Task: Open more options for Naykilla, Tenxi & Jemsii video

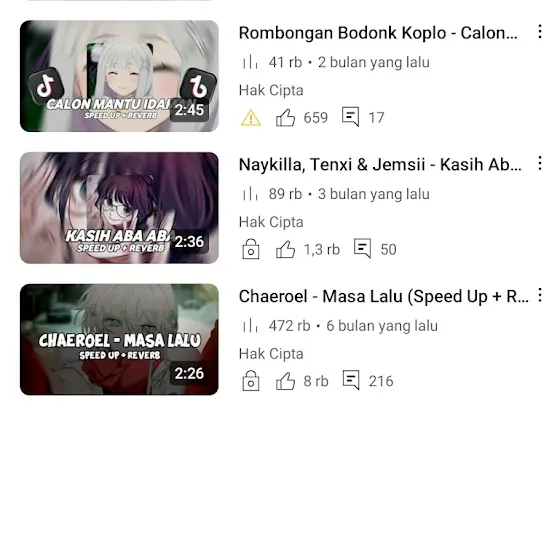Action: pos(540,163)
